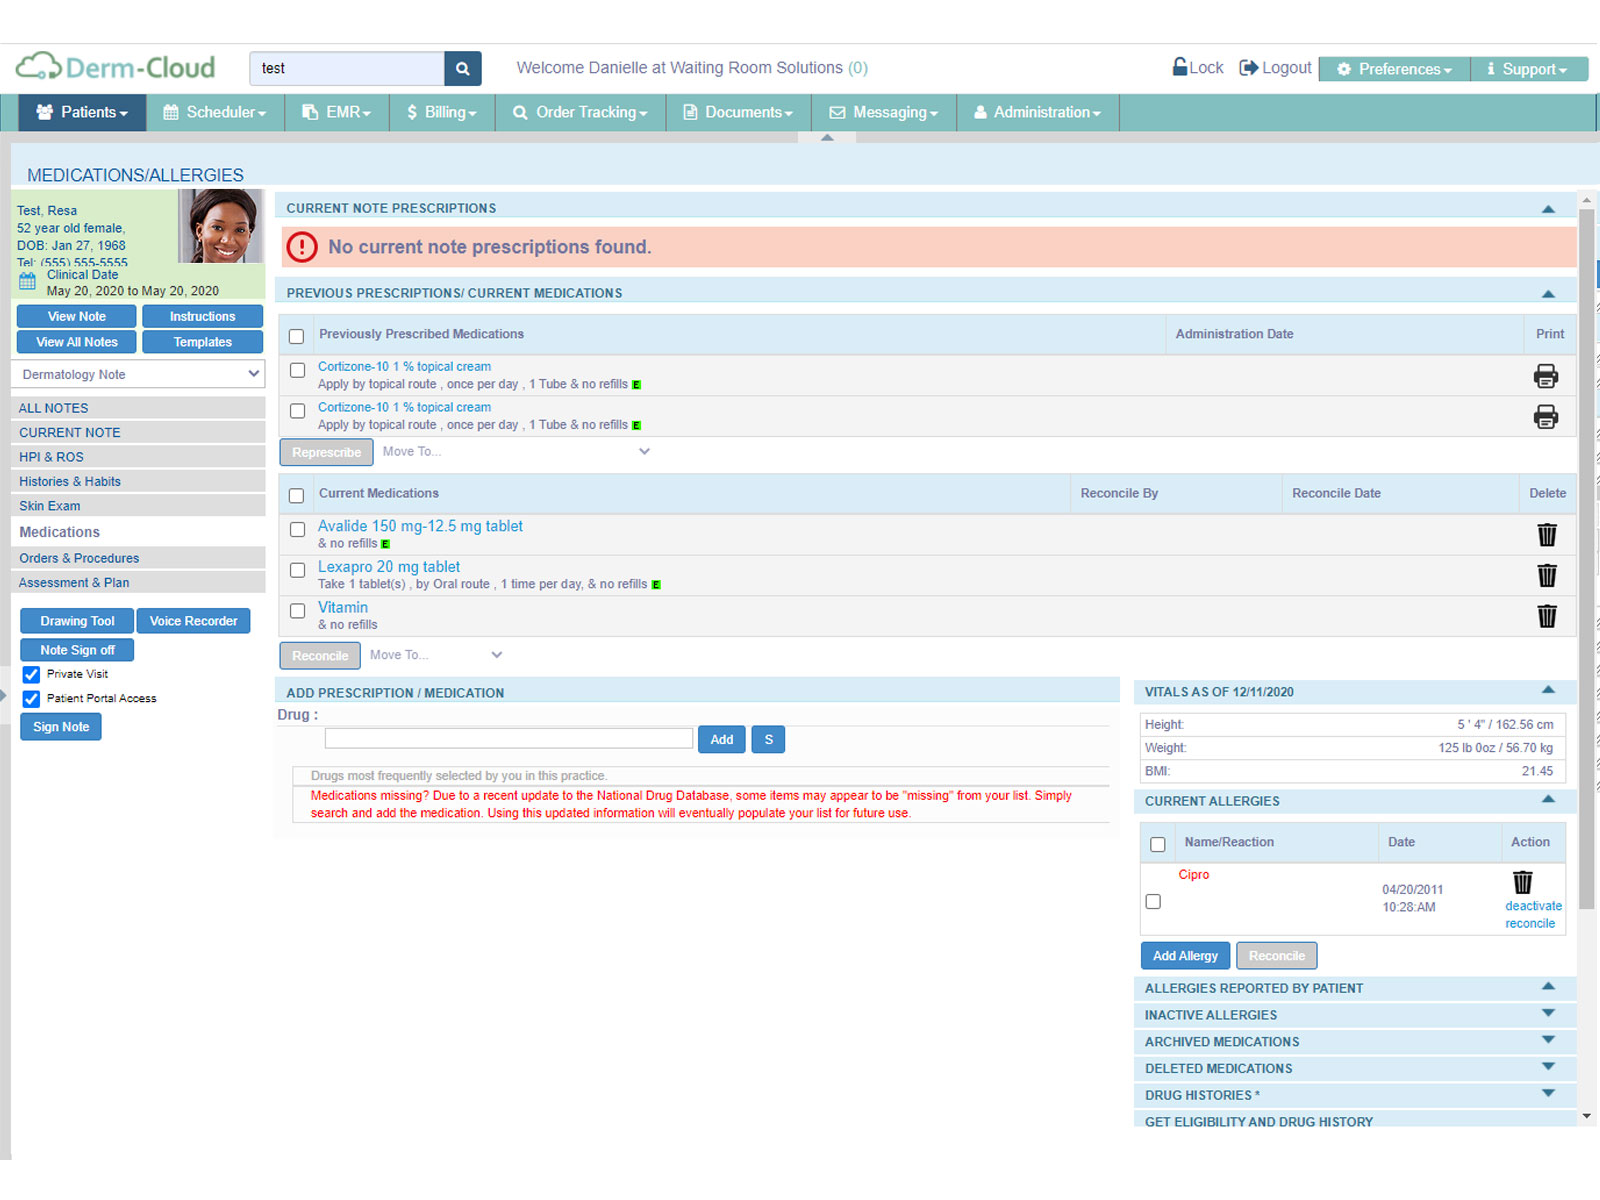
Task: Log out of Derm-Cloud
Action: coord(1275,67)
